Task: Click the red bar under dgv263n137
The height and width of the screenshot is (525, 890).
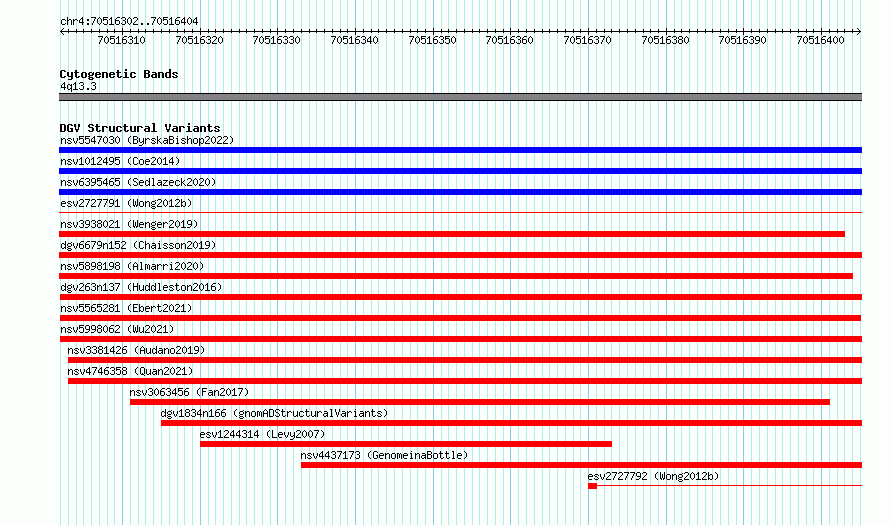Action: 460,297
